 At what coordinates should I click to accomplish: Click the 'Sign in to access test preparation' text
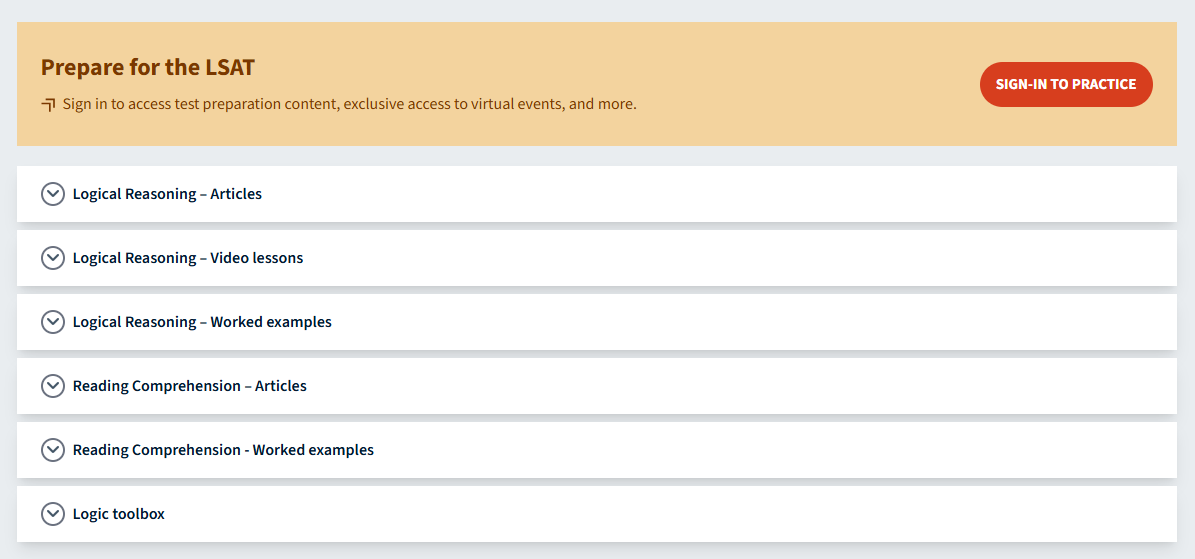click(349, 104)
